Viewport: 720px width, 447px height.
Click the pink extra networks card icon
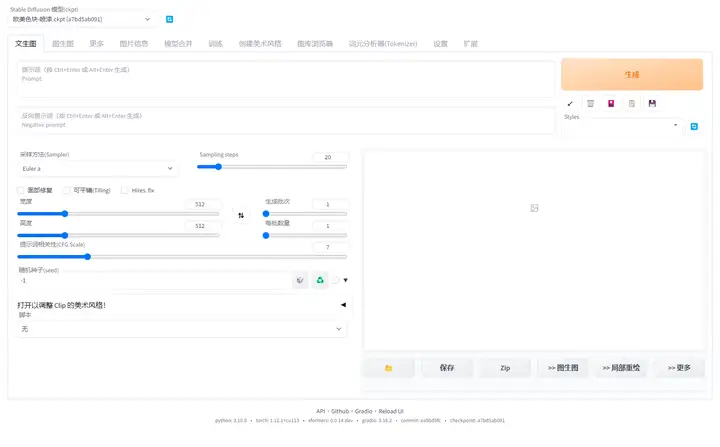pyautogui.click(x=611, y=103)
